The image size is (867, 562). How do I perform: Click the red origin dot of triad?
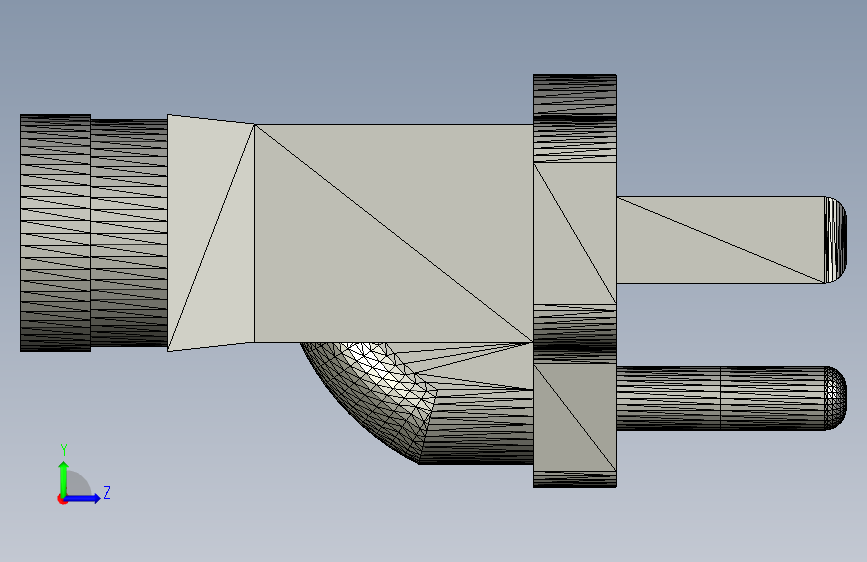coord(62,499)
